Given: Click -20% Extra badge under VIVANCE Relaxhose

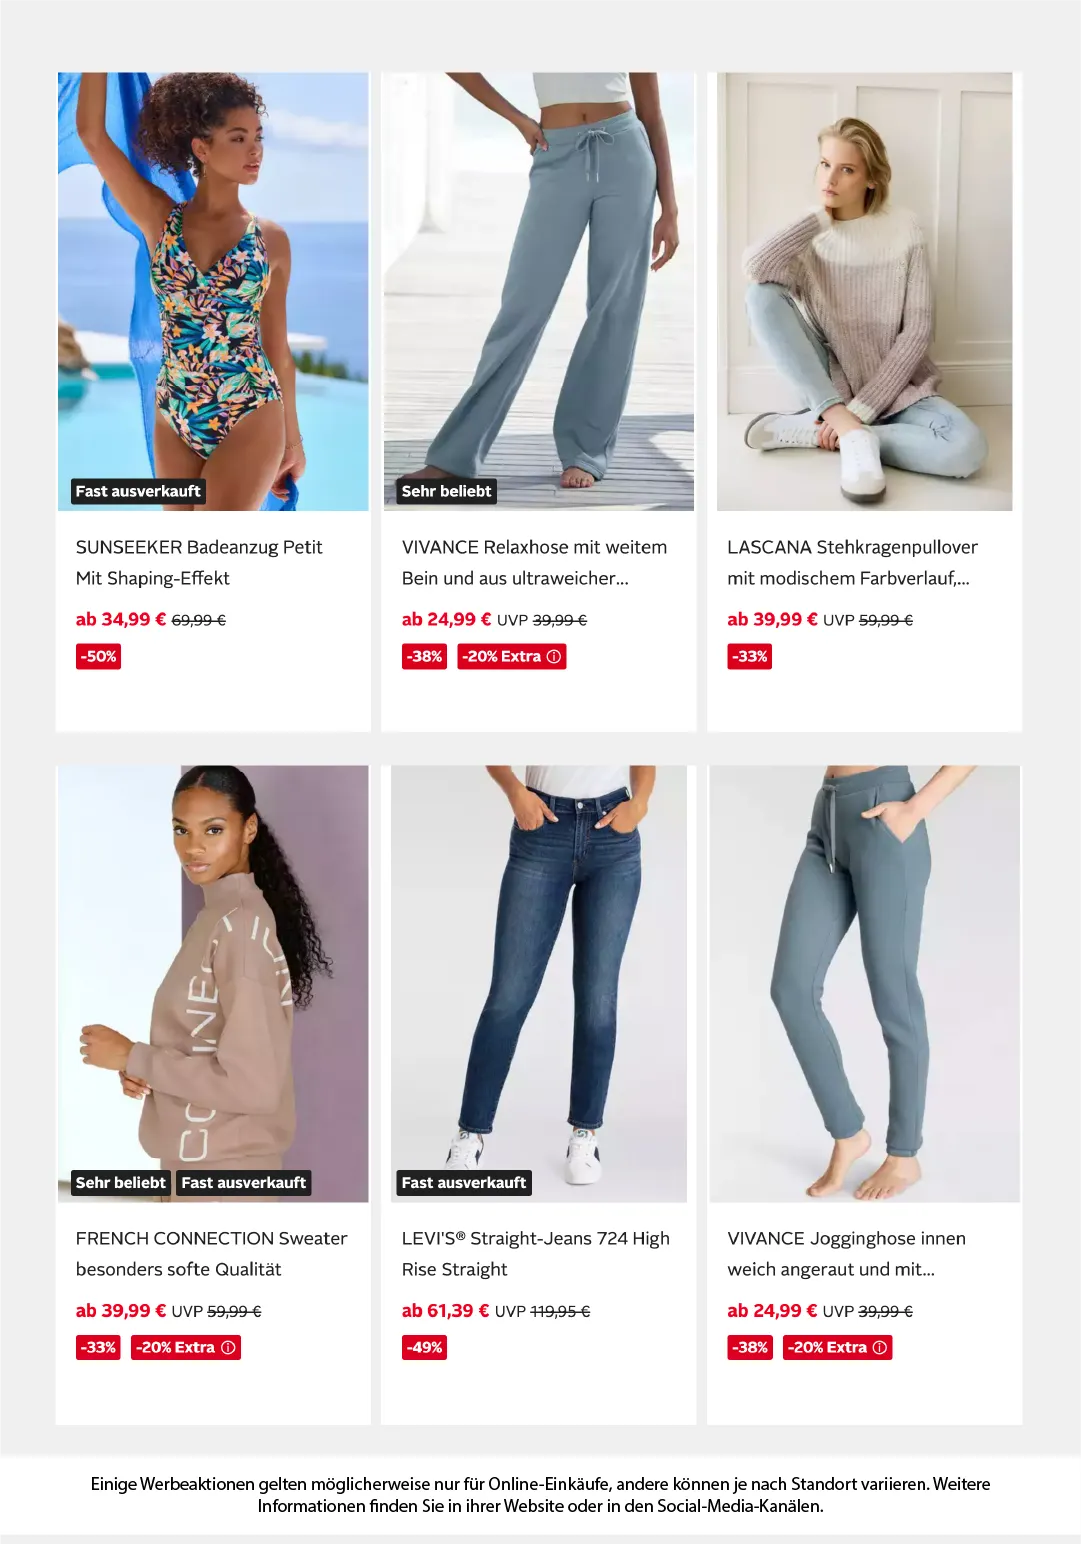Looking at the screenshot, I should 512,657.
